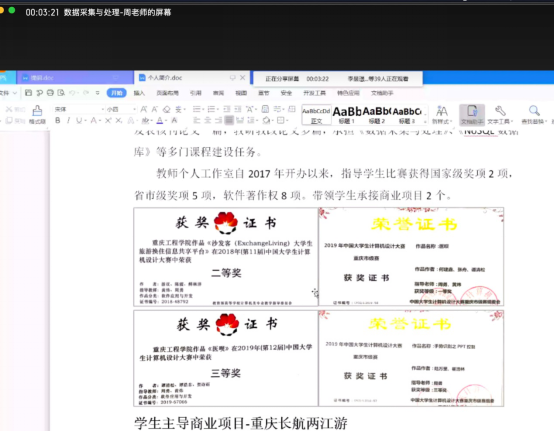Click the font color A swatch

[160, 121]
